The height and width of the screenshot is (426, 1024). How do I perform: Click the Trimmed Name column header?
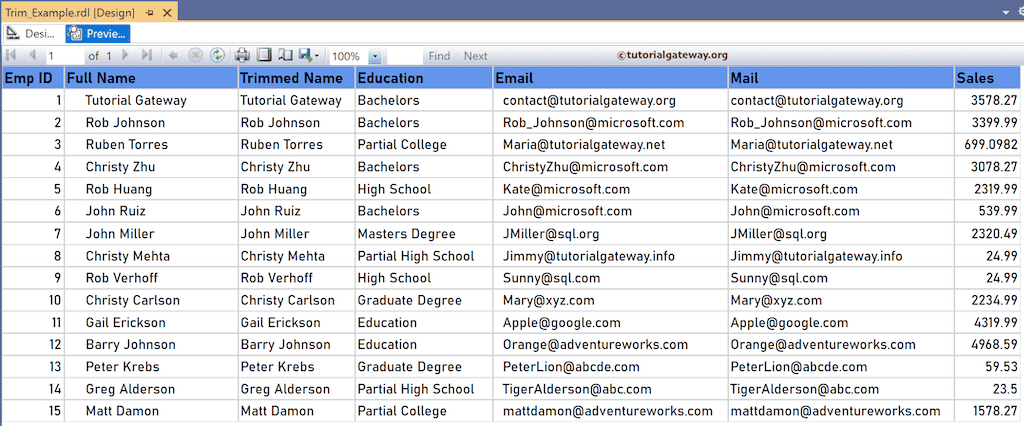click(x=296, y=78)
